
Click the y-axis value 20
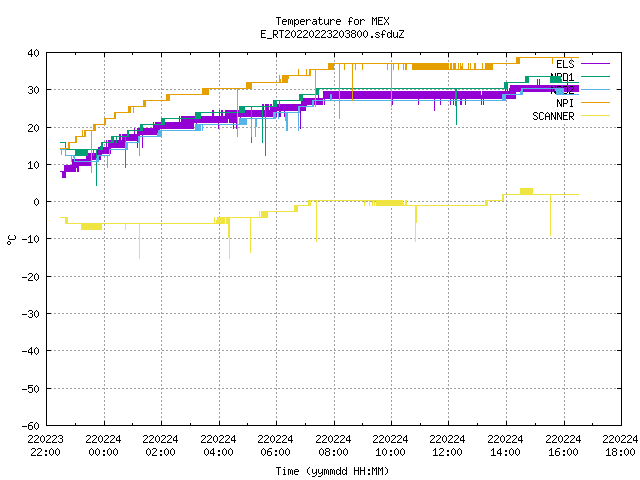pos(33,128)
